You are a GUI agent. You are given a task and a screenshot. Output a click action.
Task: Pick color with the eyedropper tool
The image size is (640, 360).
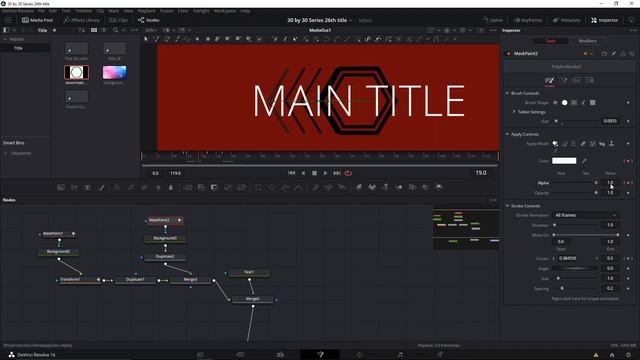click(584, 161)
